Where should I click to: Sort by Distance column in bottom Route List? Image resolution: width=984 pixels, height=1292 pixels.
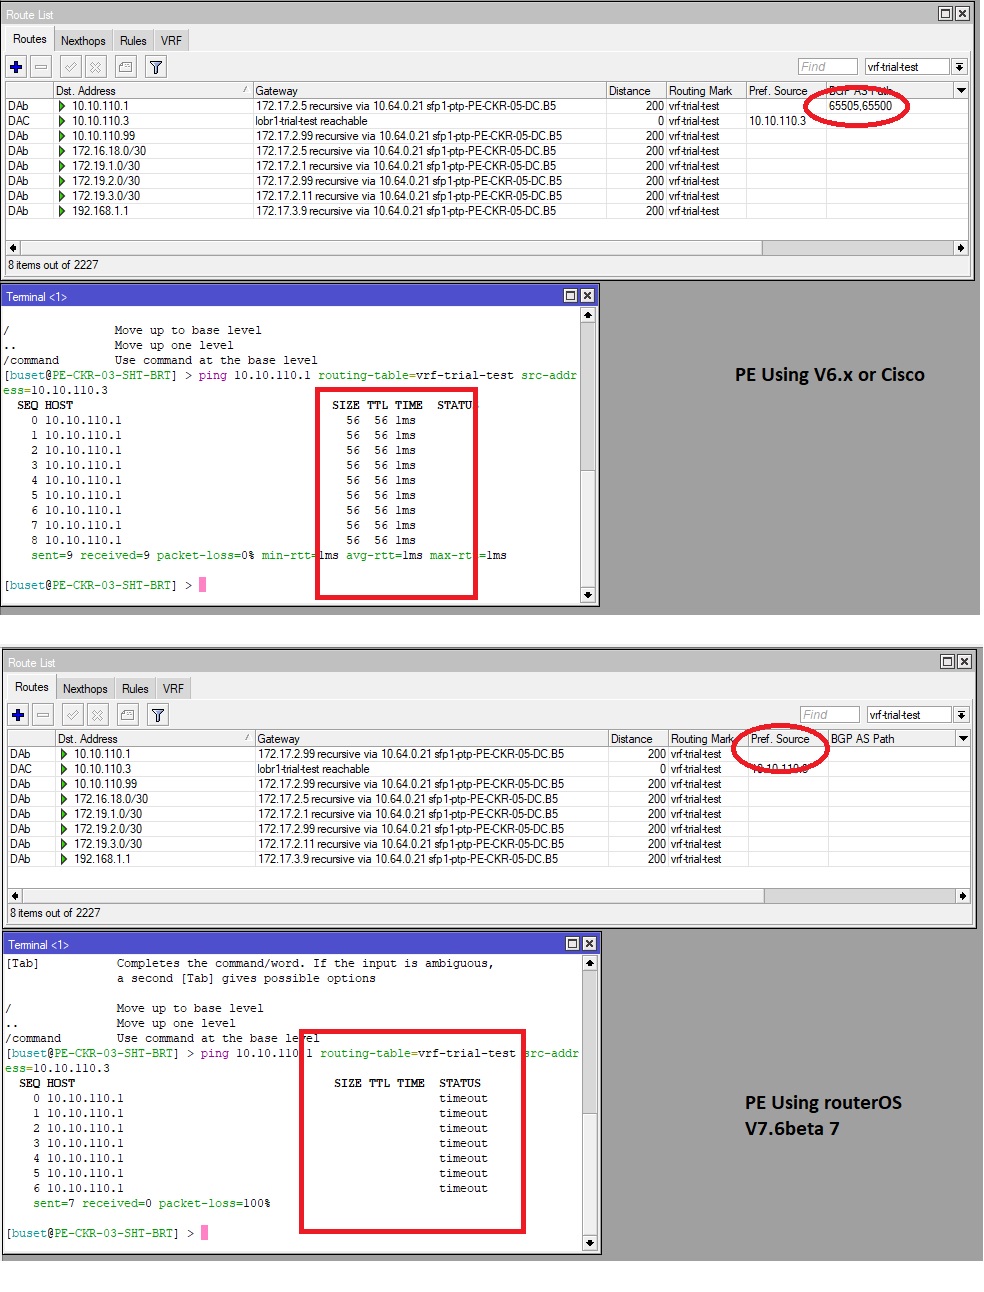tap(638, 738)
